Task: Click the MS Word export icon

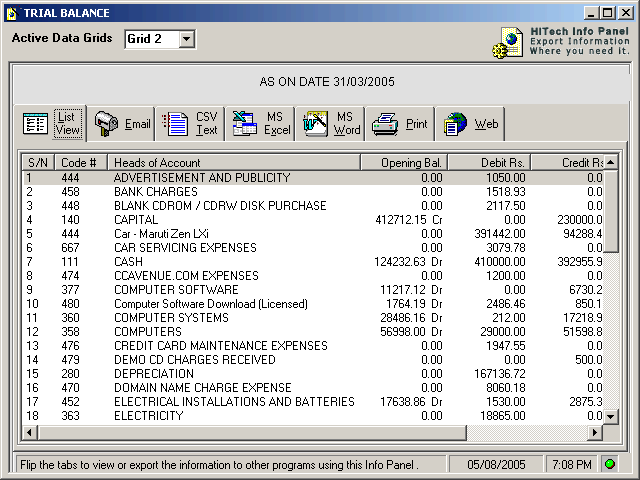Action: coord(316,124)
